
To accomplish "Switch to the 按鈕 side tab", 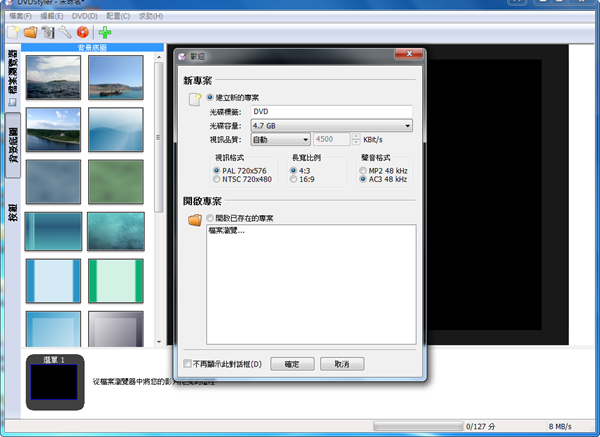I will [x=13, y=212].
